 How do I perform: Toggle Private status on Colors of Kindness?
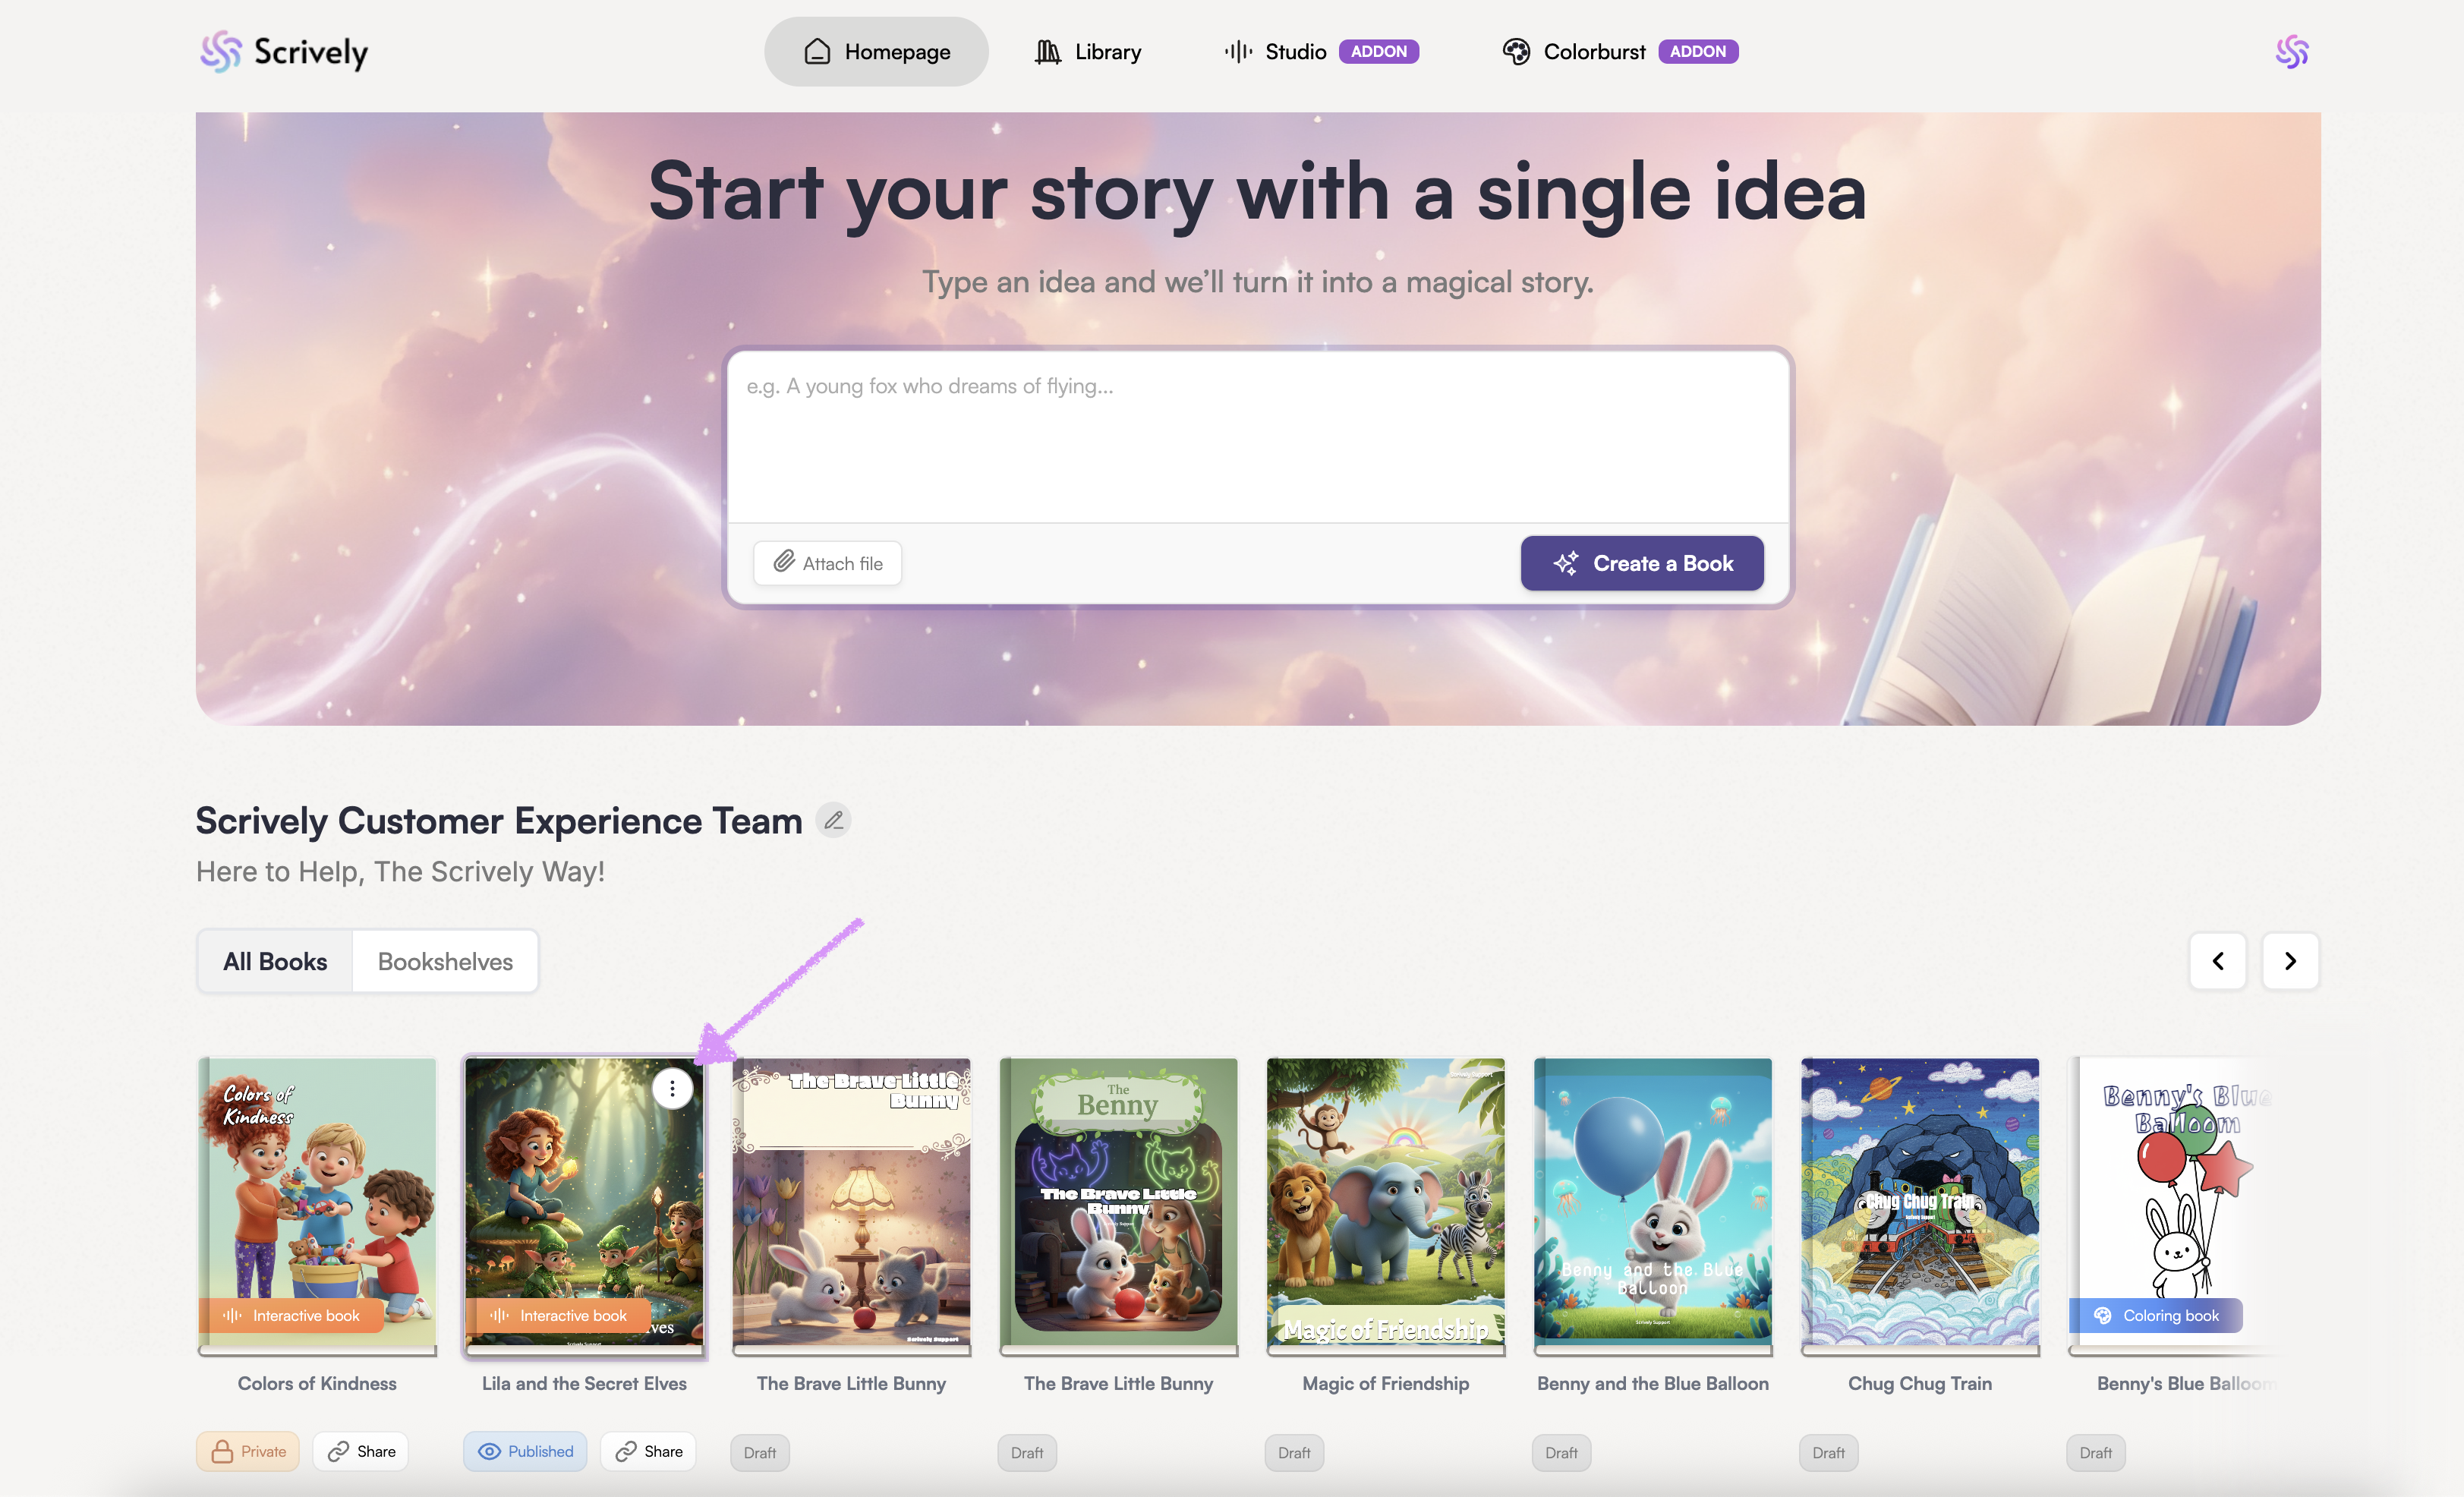point(248,1451)
